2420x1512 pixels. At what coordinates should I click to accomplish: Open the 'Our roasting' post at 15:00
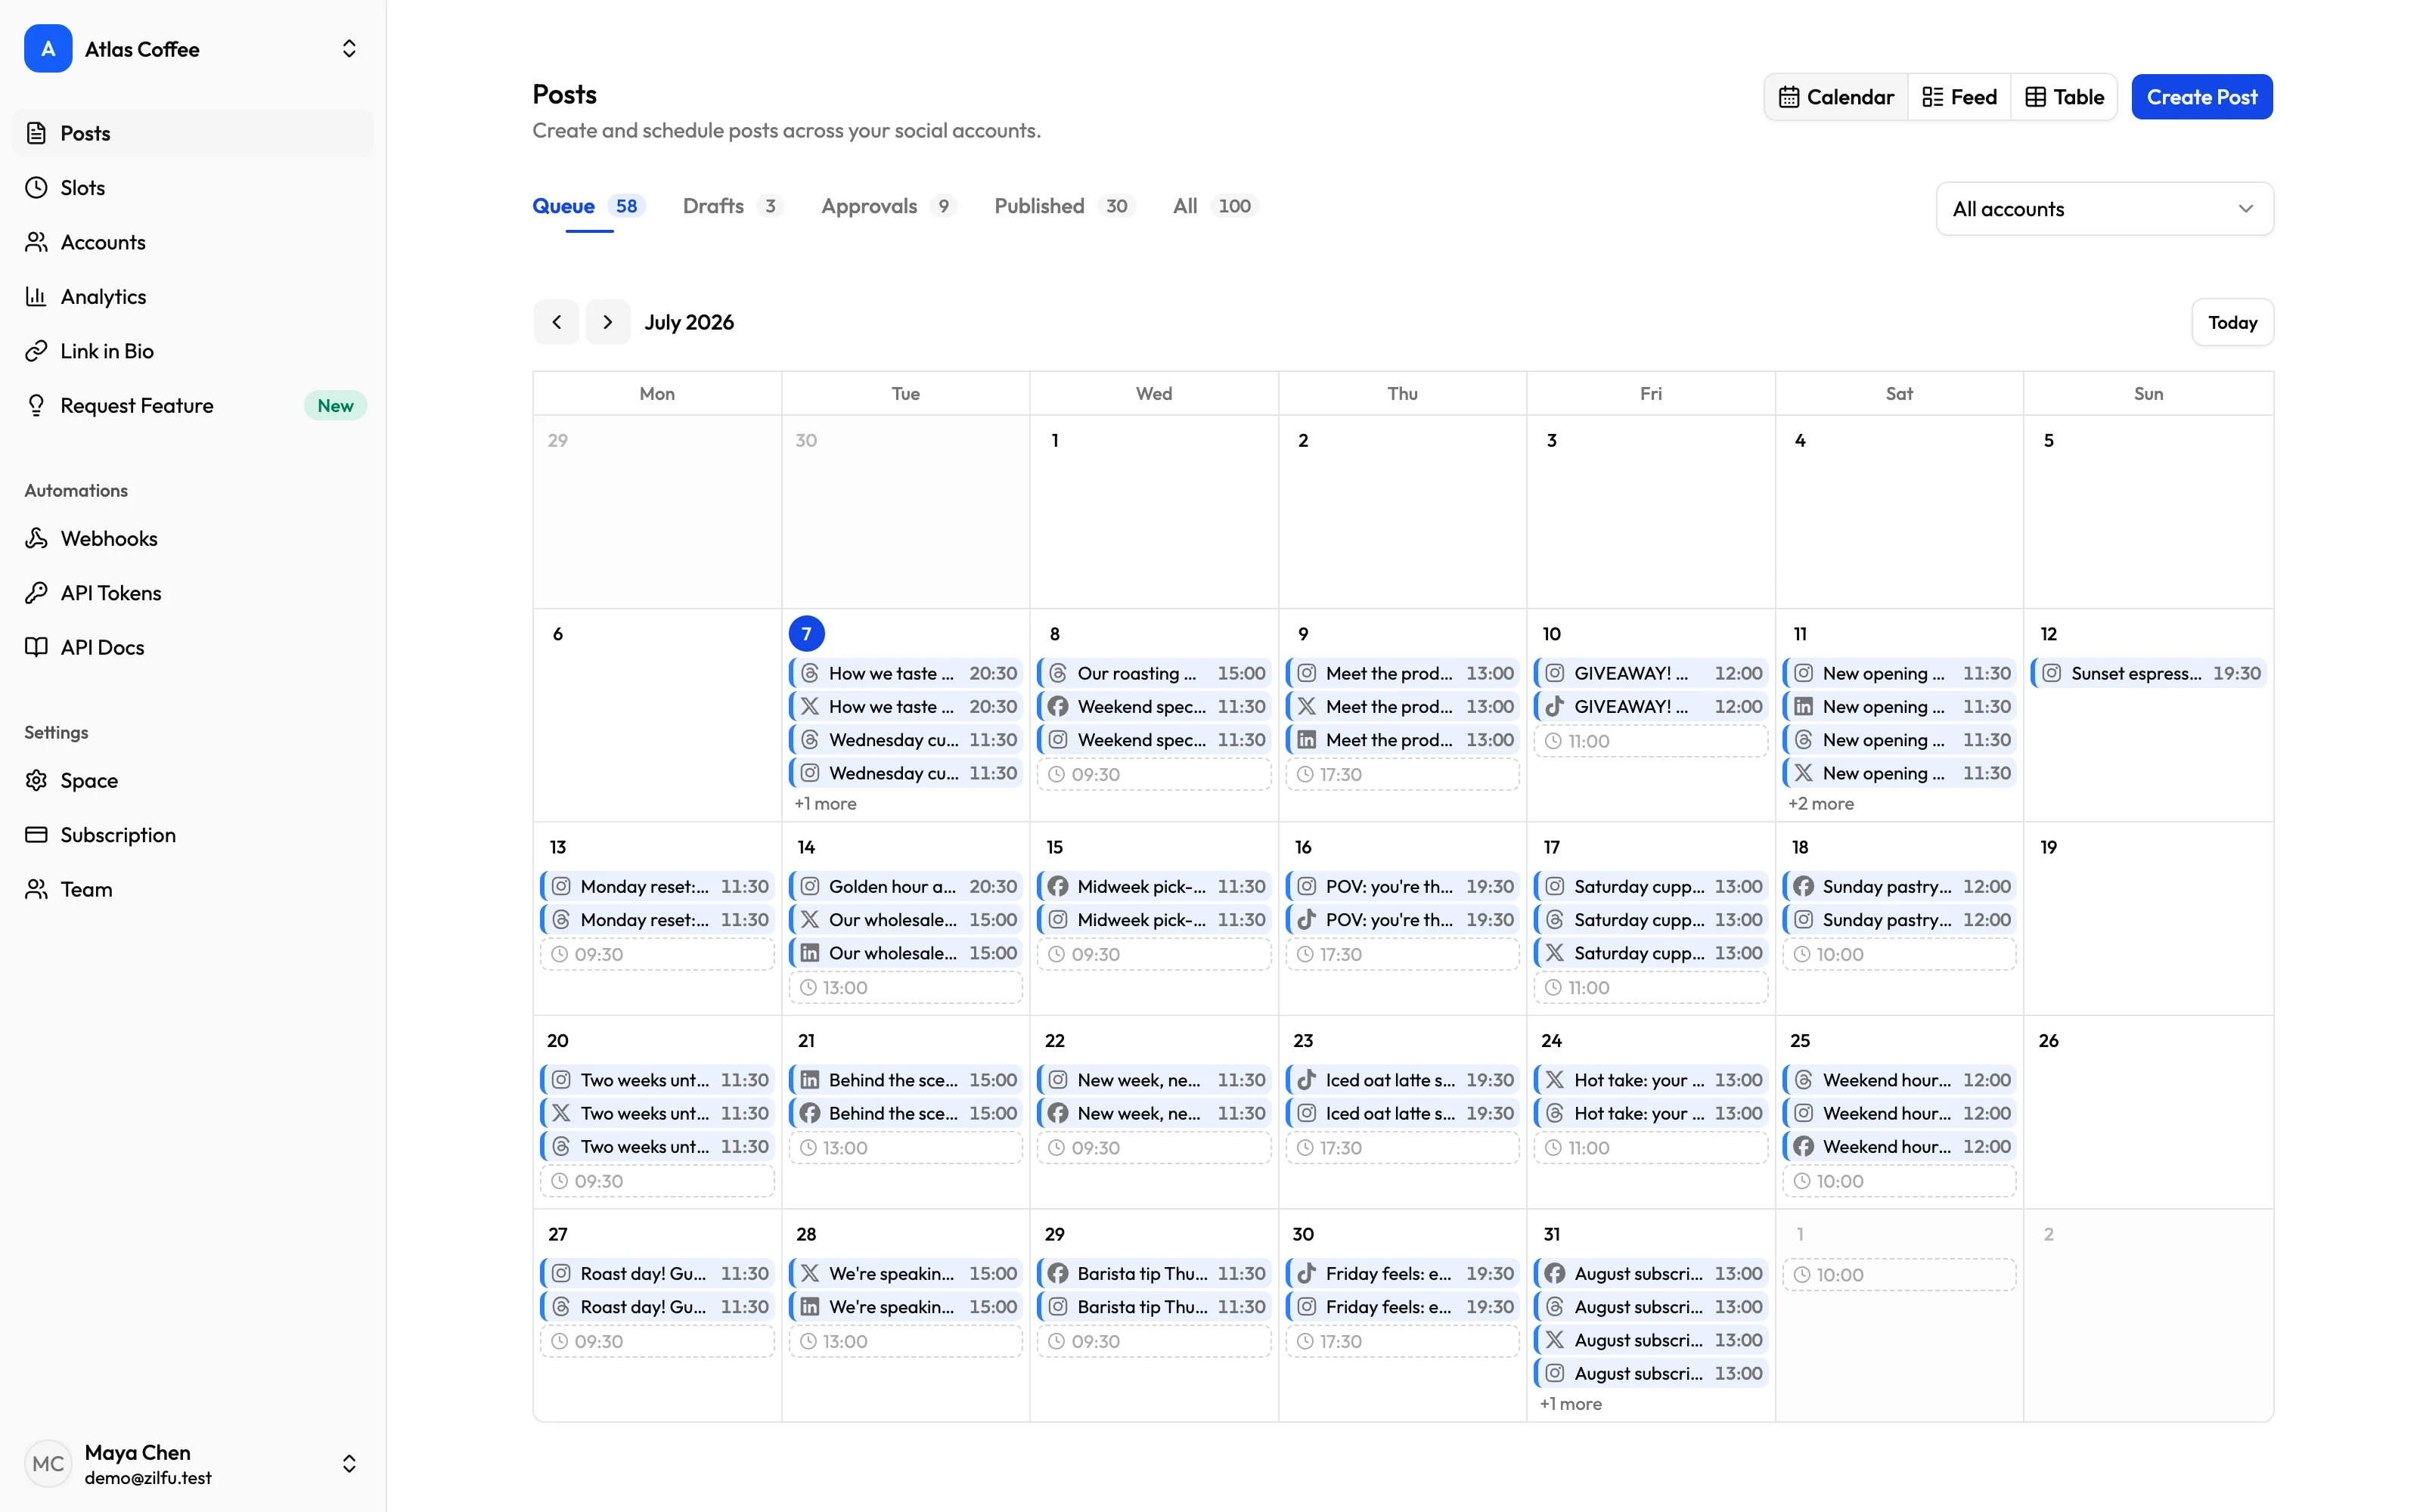(x=1154, y=673)
